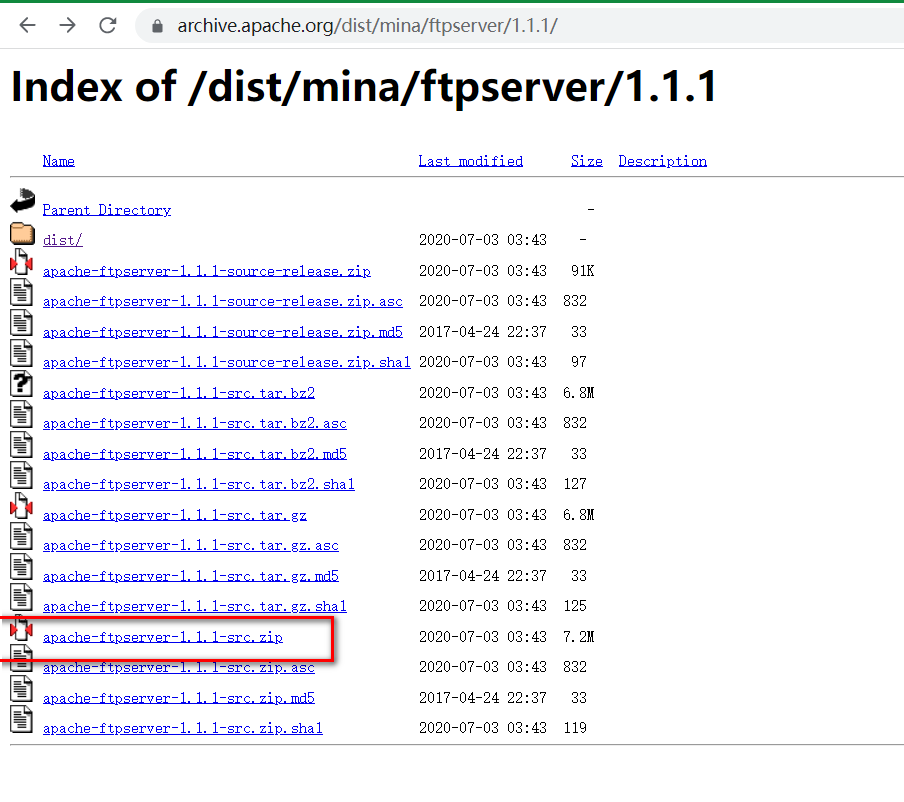The width and height of the screenshot is (904, 802).
Task: Open the dist/ folder link
Action: (x=63, y=240)
